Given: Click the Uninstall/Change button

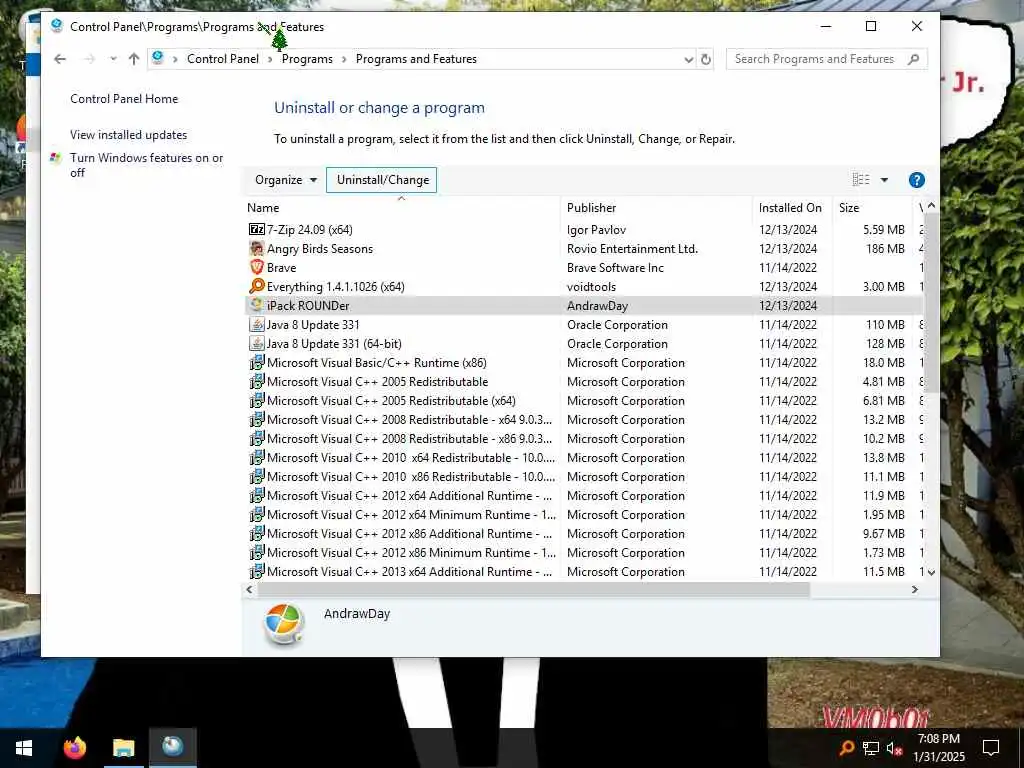Looking at the screenshot, I should point(382,180).
